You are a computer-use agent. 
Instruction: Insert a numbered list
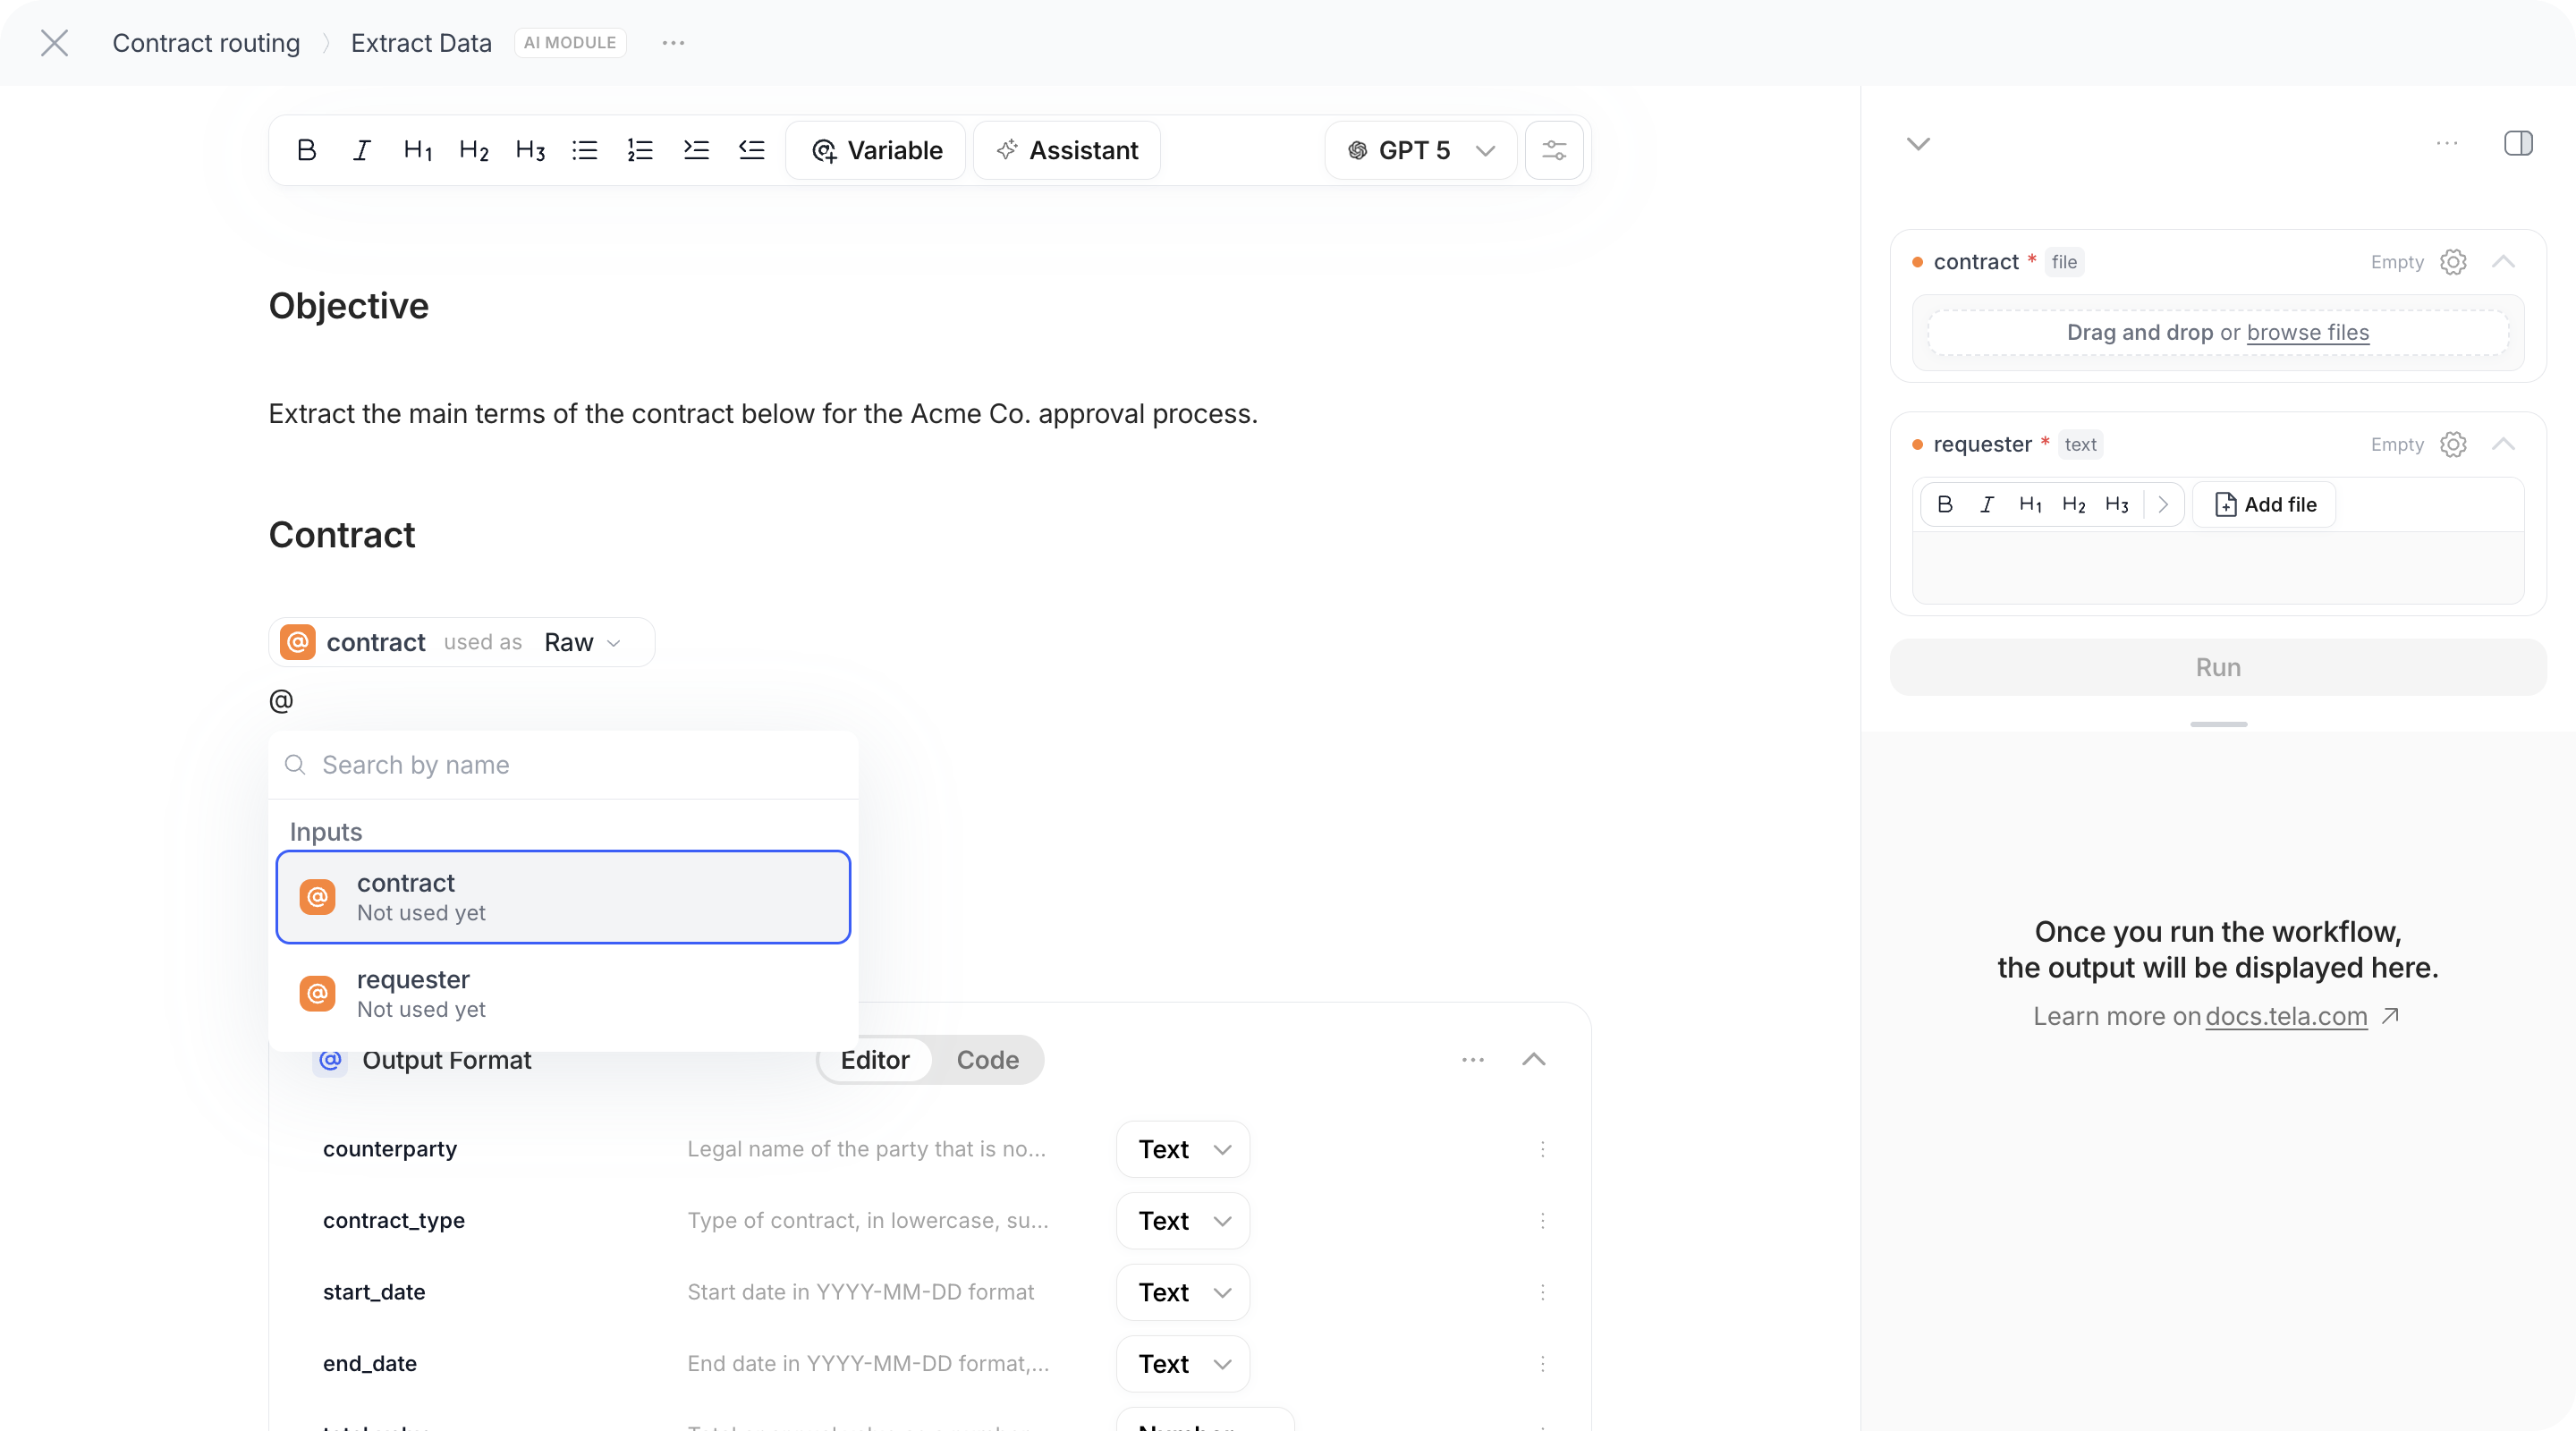click(640, 150)
